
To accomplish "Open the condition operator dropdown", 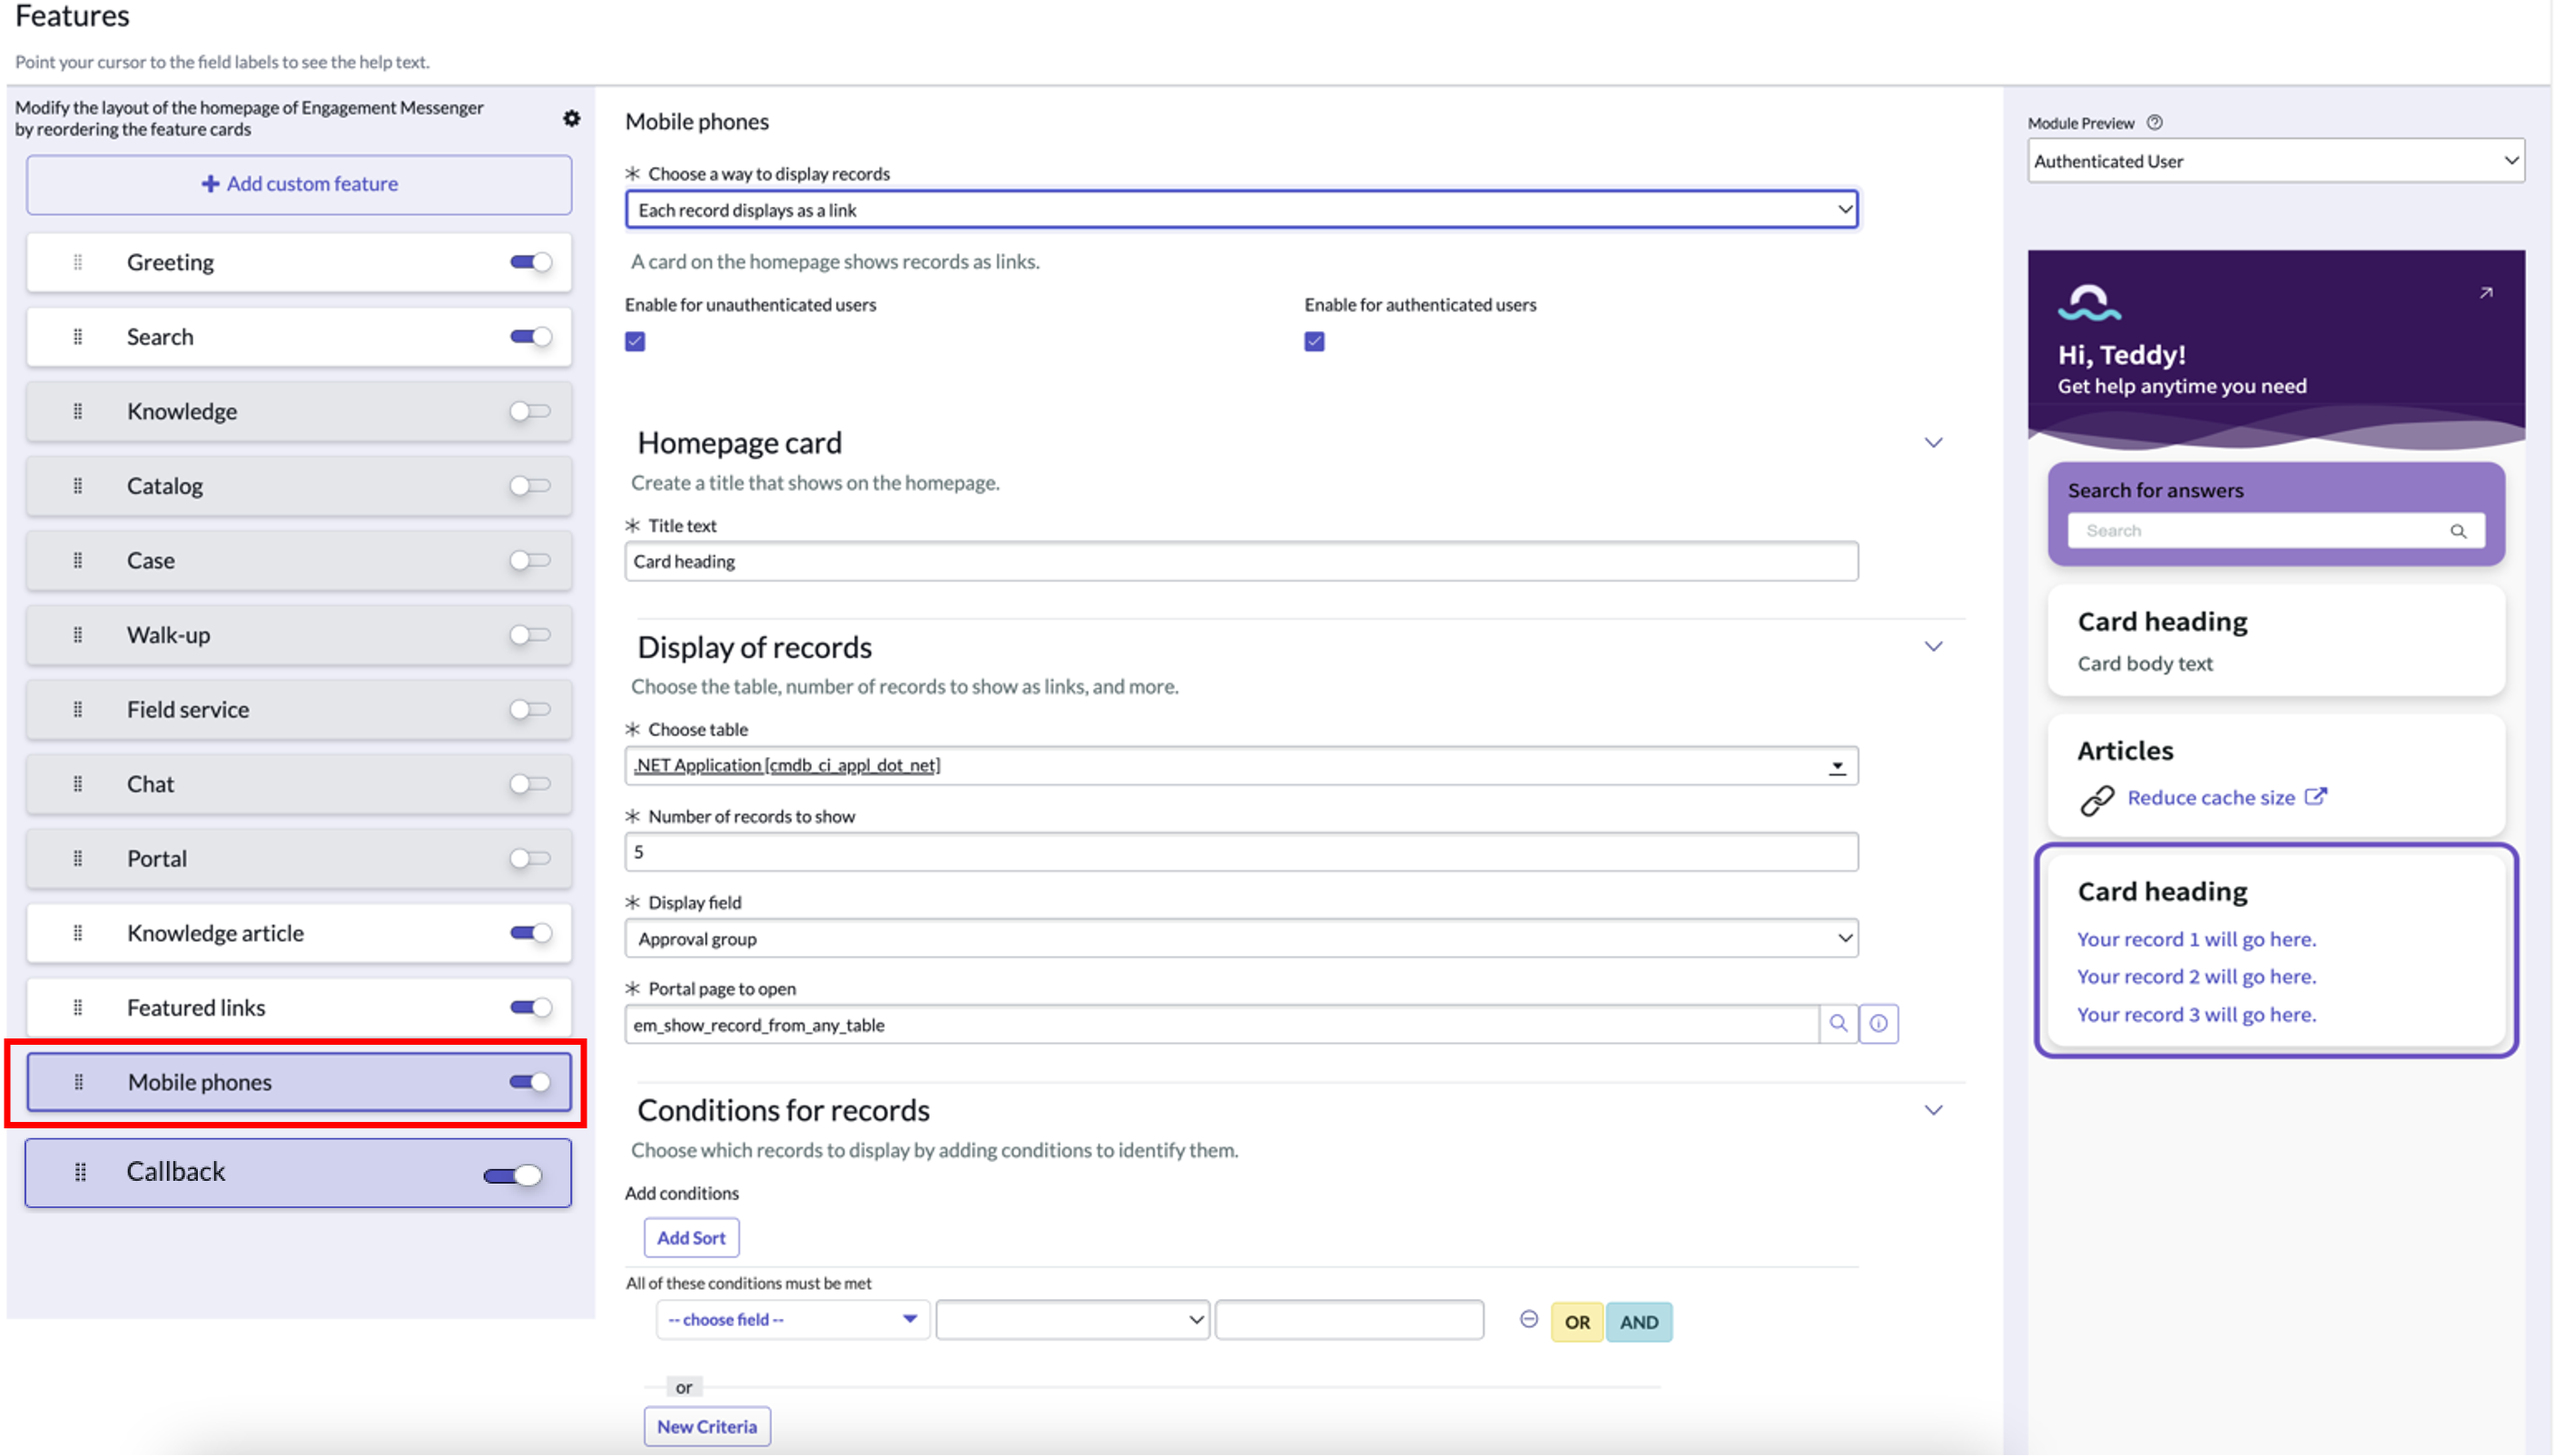I will 1073,1320.
